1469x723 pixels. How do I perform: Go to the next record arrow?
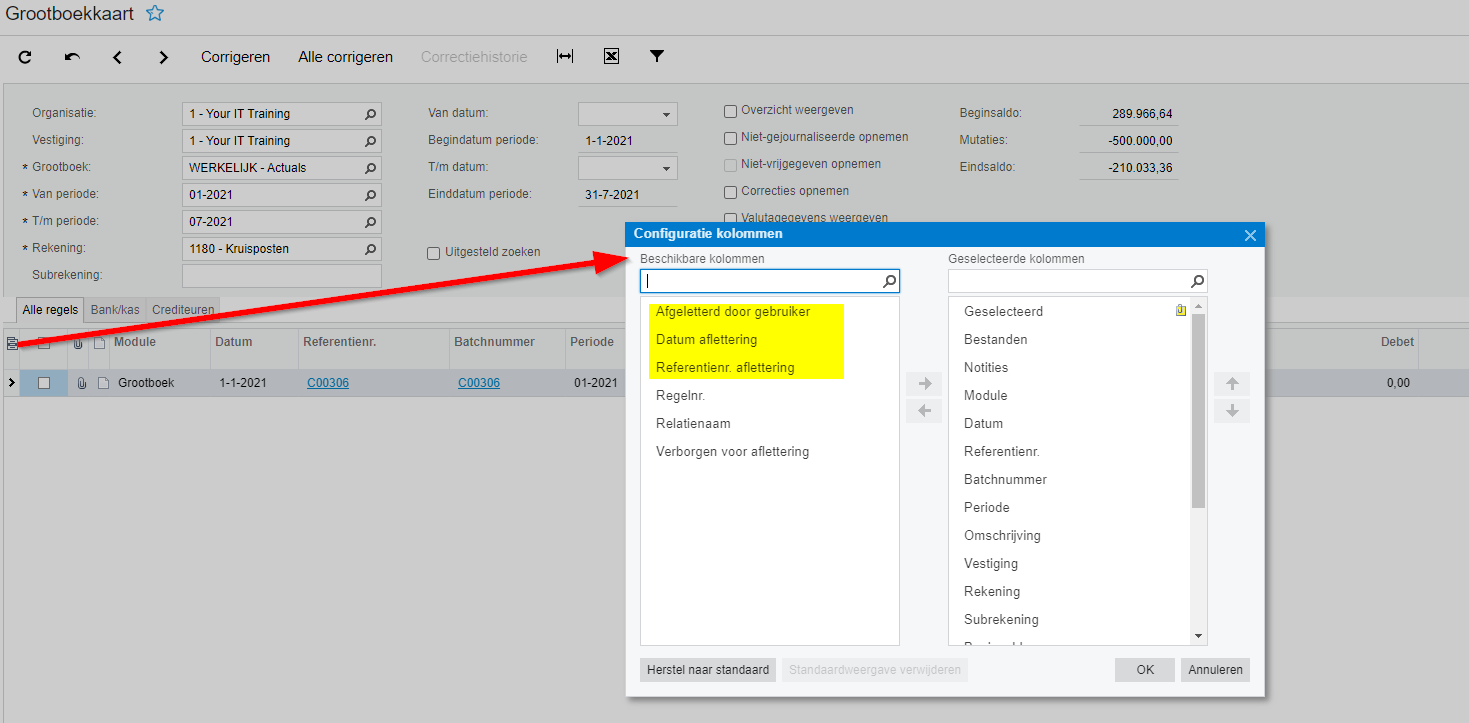[x=164, y=57]
